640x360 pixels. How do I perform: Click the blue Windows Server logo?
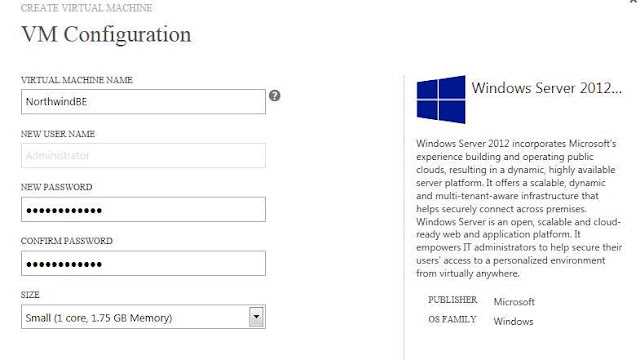click(441, 99)
